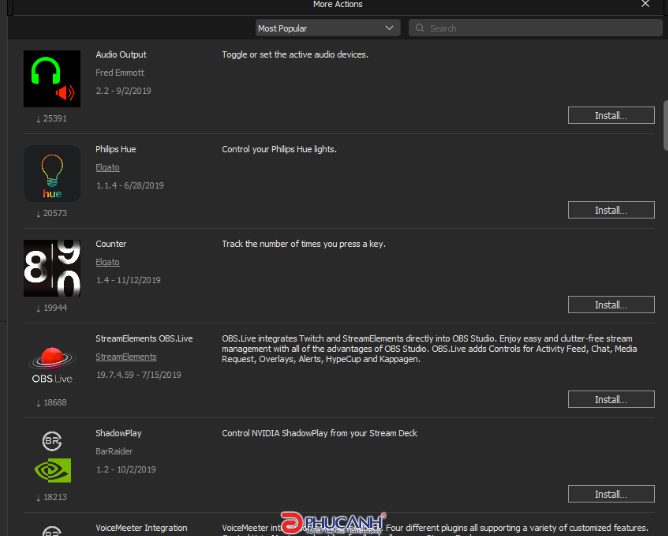Open the Elgato link under Philips Hue

pyautogui.click(x=107, y=167)
